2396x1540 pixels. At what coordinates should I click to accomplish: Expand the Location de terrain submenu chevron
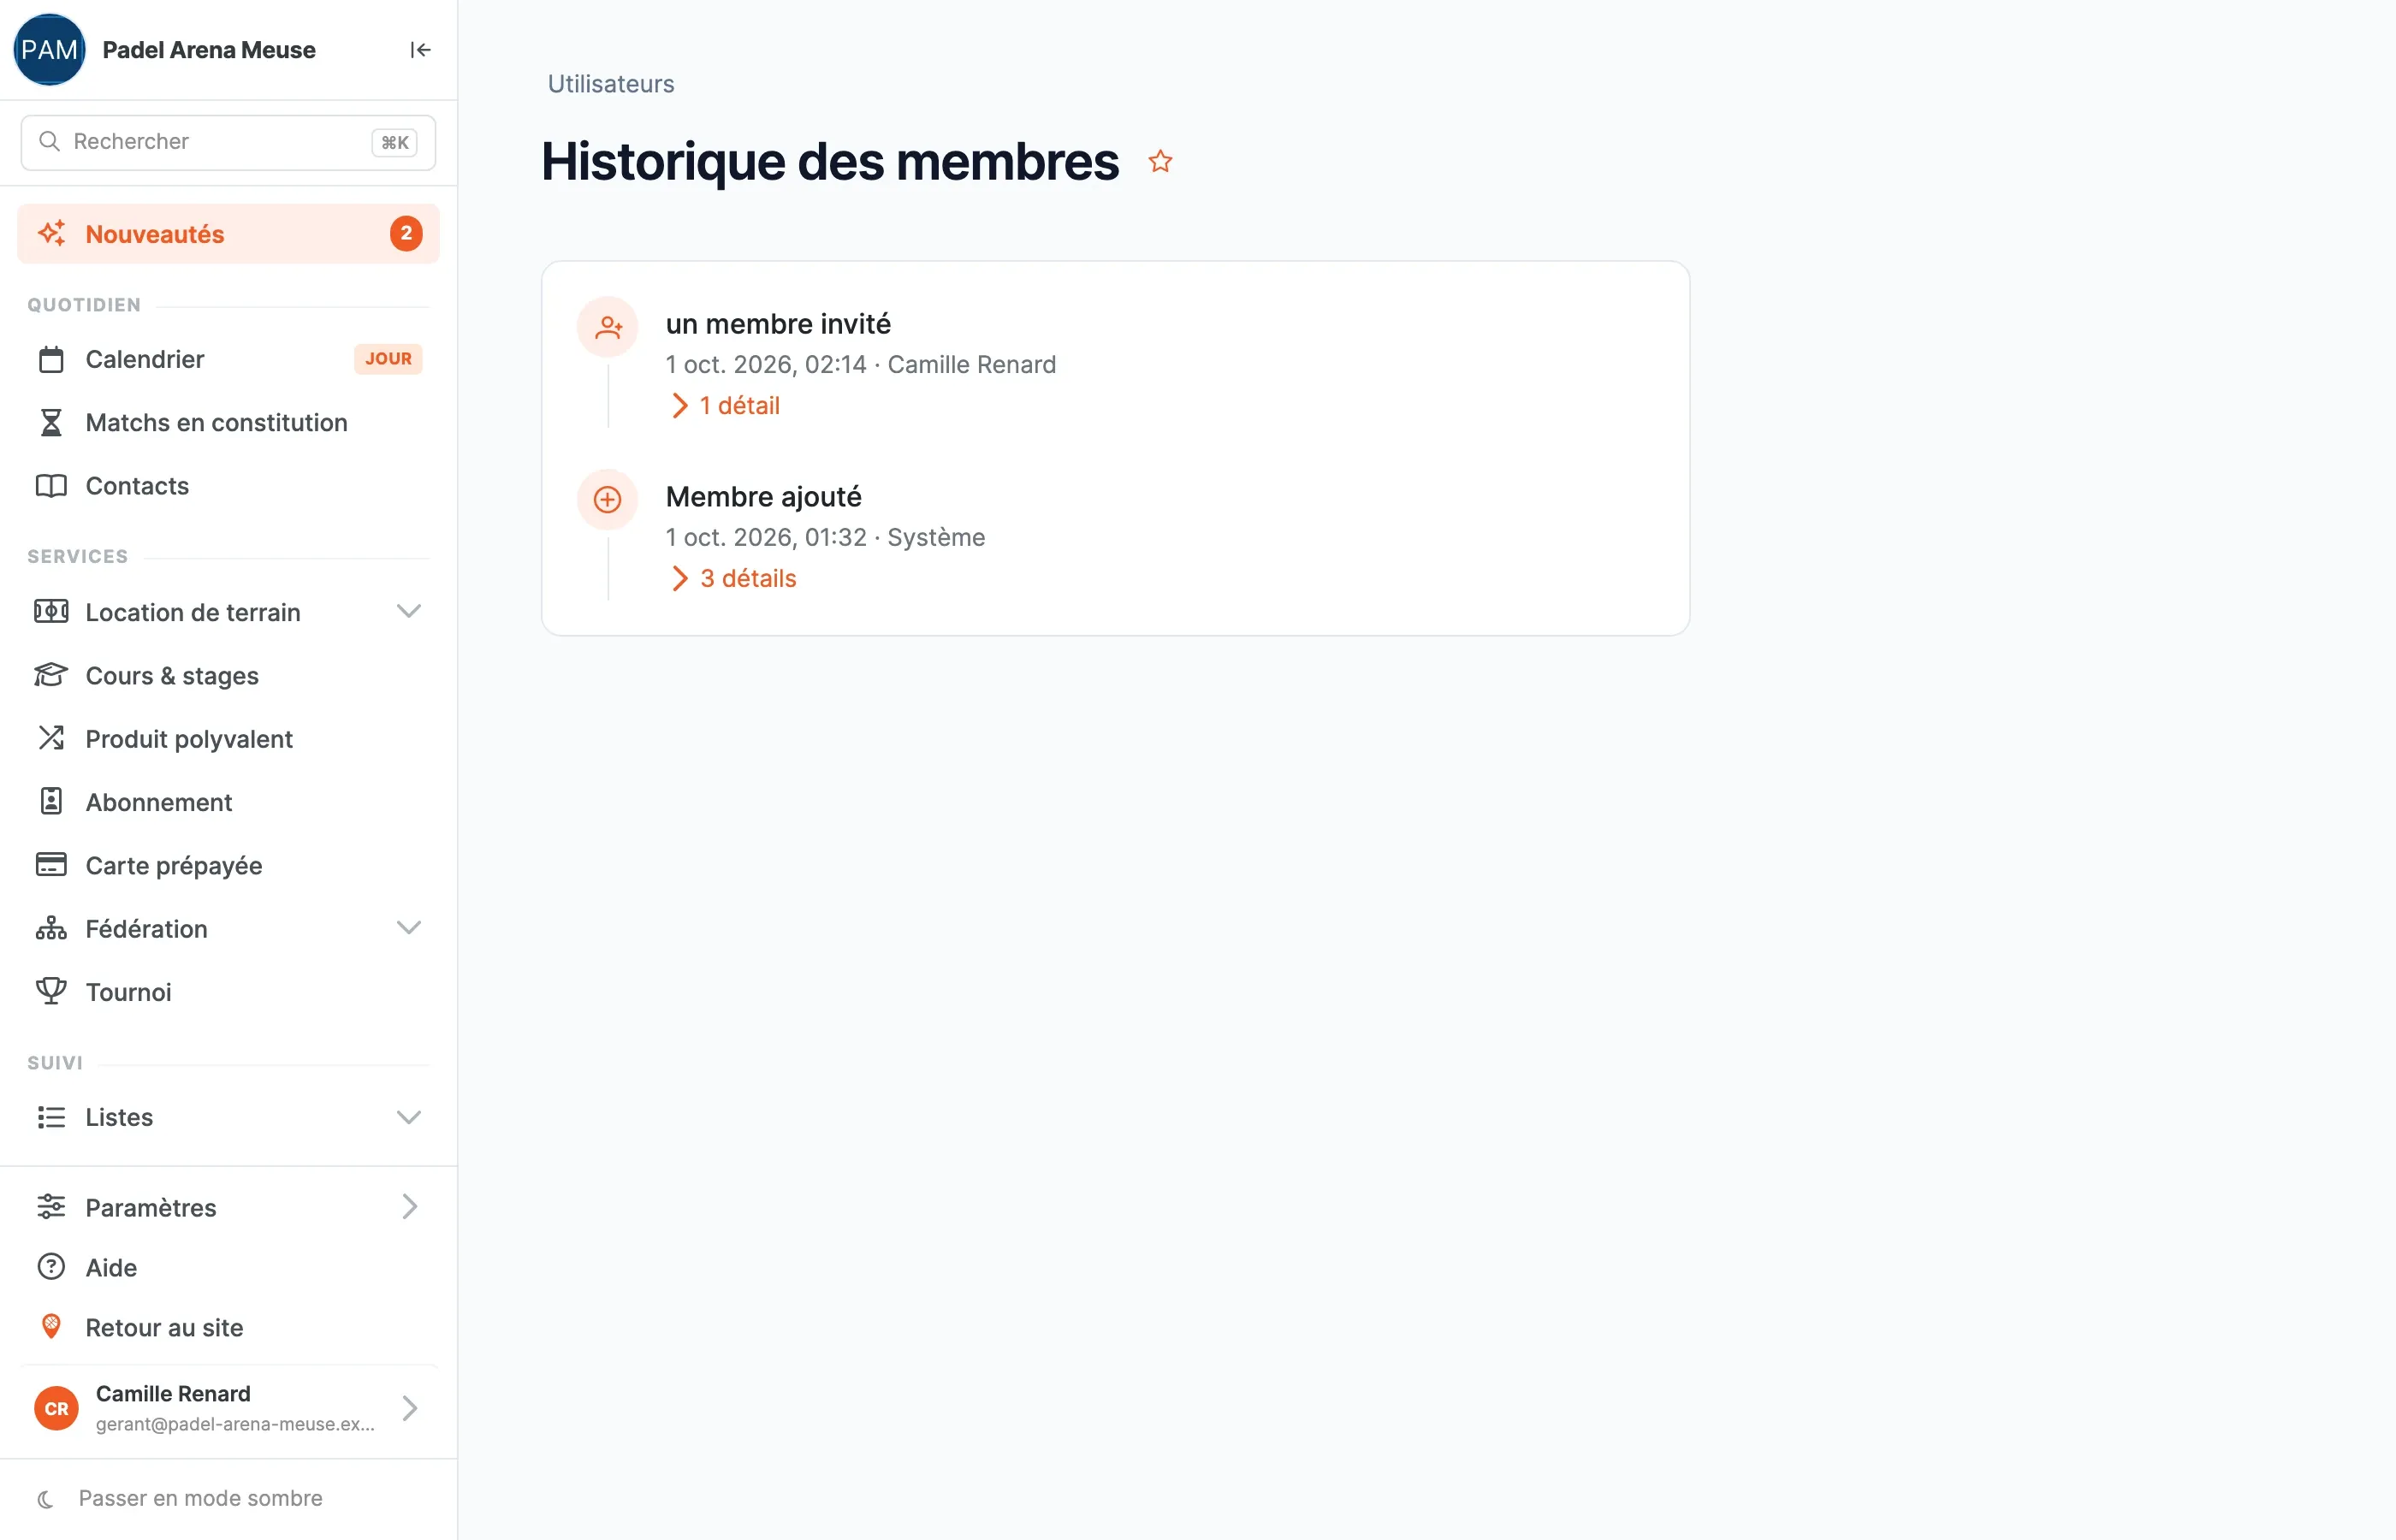point(409,612)
